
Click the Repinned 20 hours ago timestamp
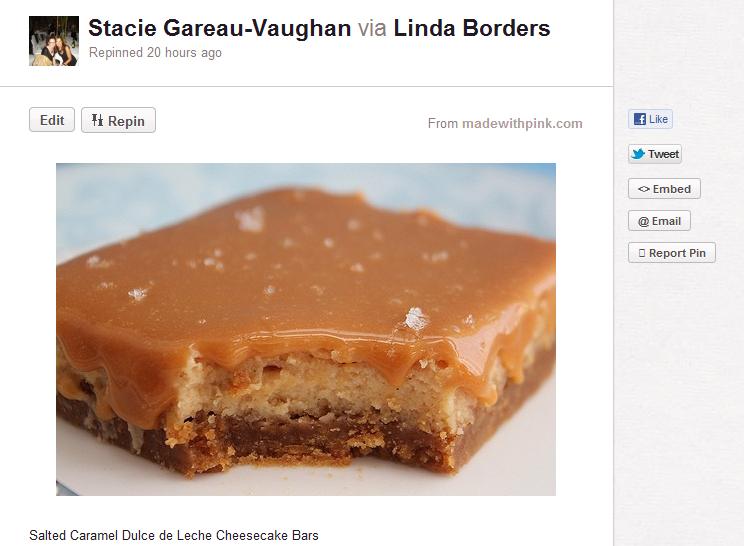click(155, 53)
